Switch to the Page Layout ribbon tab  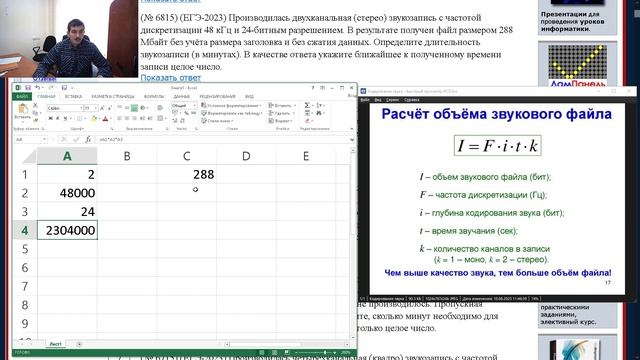tap(113, 97)
